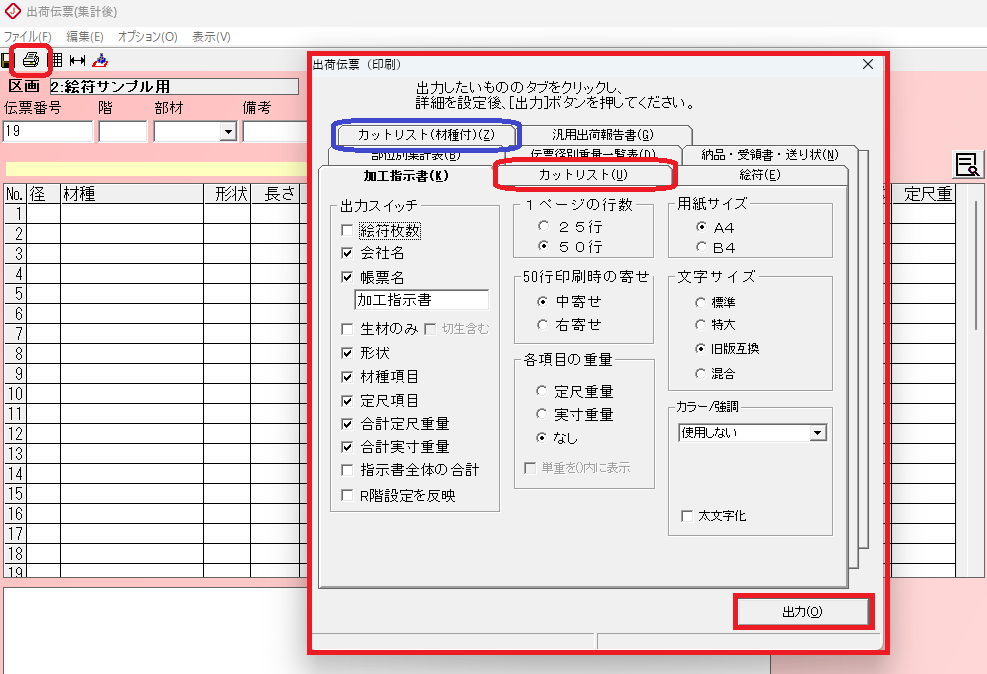
Task: Click the 帳票名 text field
Action: click(x=421, y=300)
